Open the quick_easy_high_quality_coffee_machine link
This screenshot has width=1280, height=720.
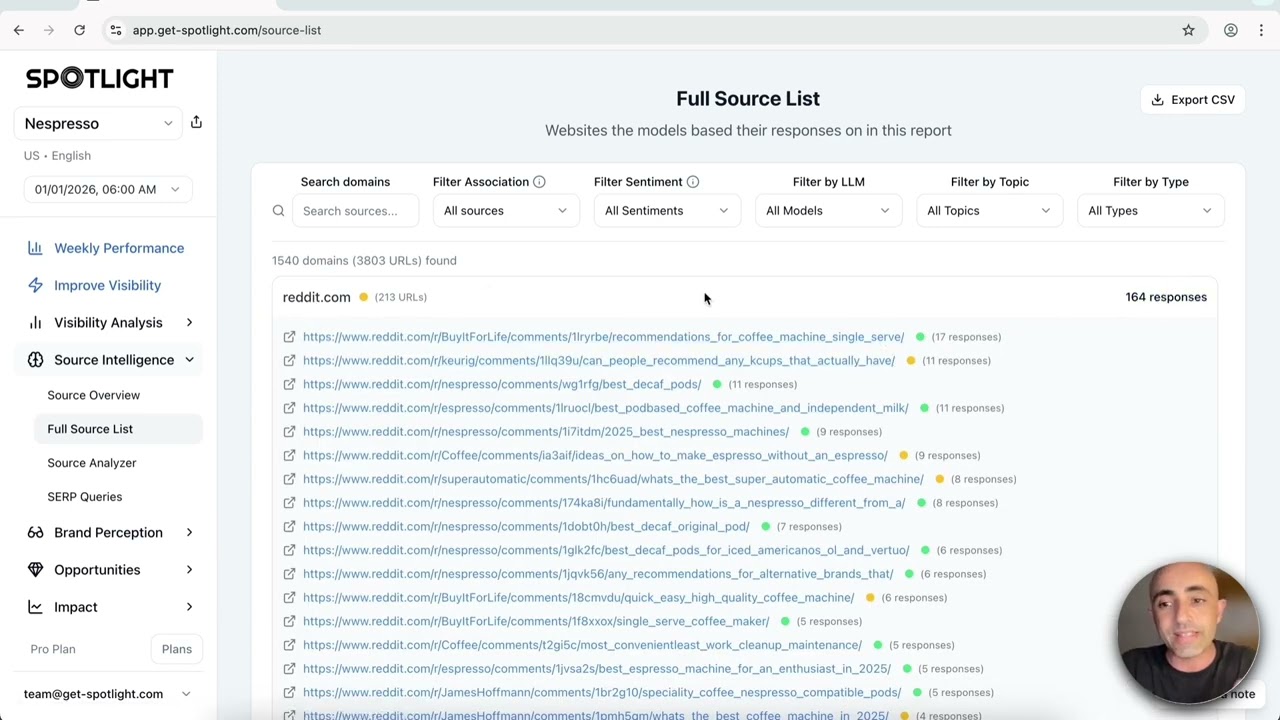point(579,598)
